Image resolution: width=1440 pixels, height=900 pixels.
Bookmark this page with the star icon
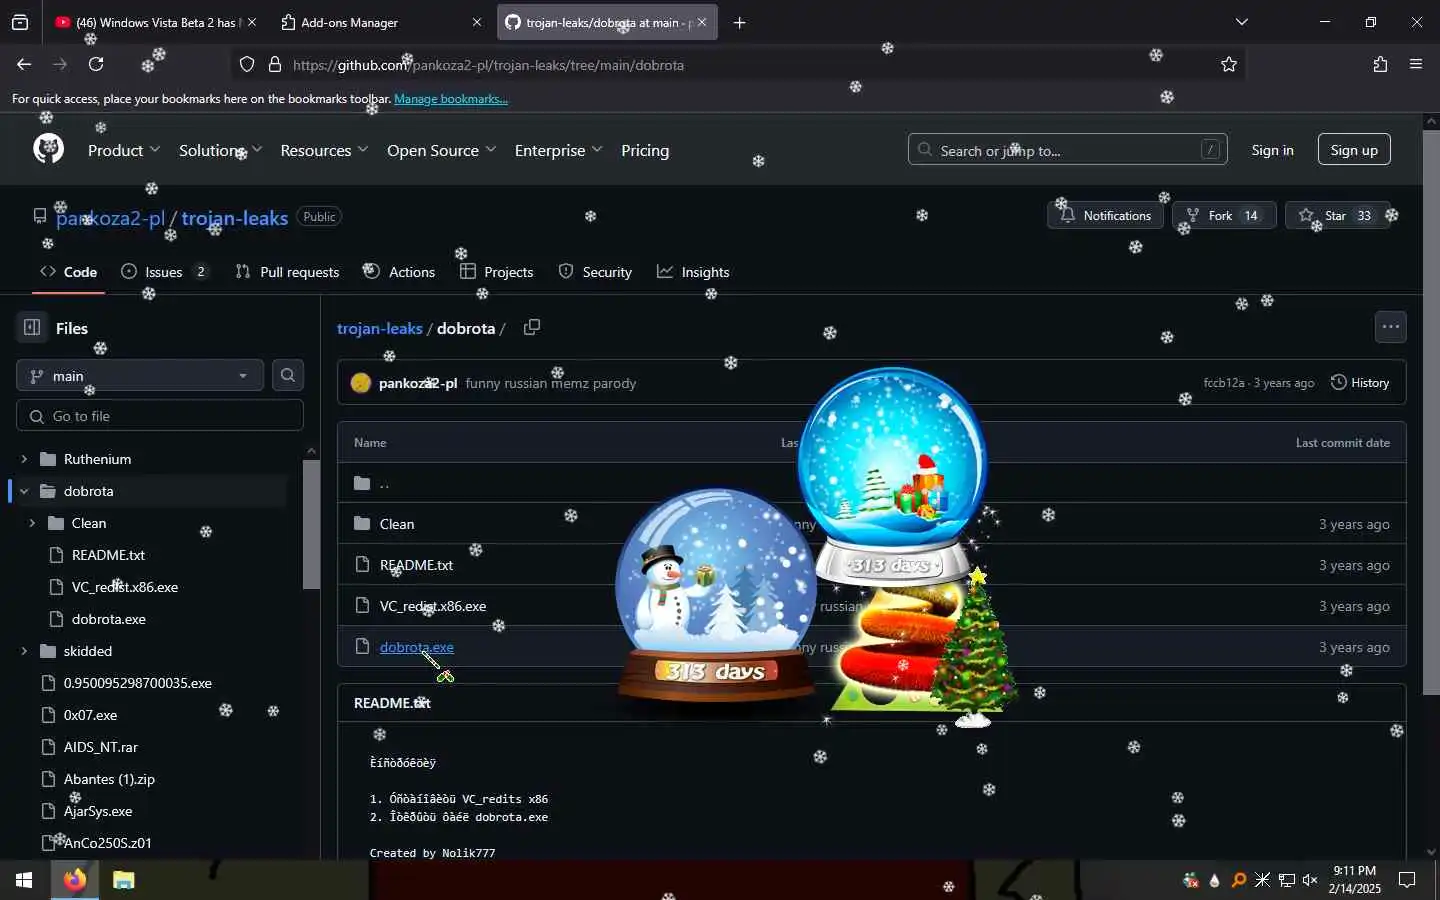1229,65
